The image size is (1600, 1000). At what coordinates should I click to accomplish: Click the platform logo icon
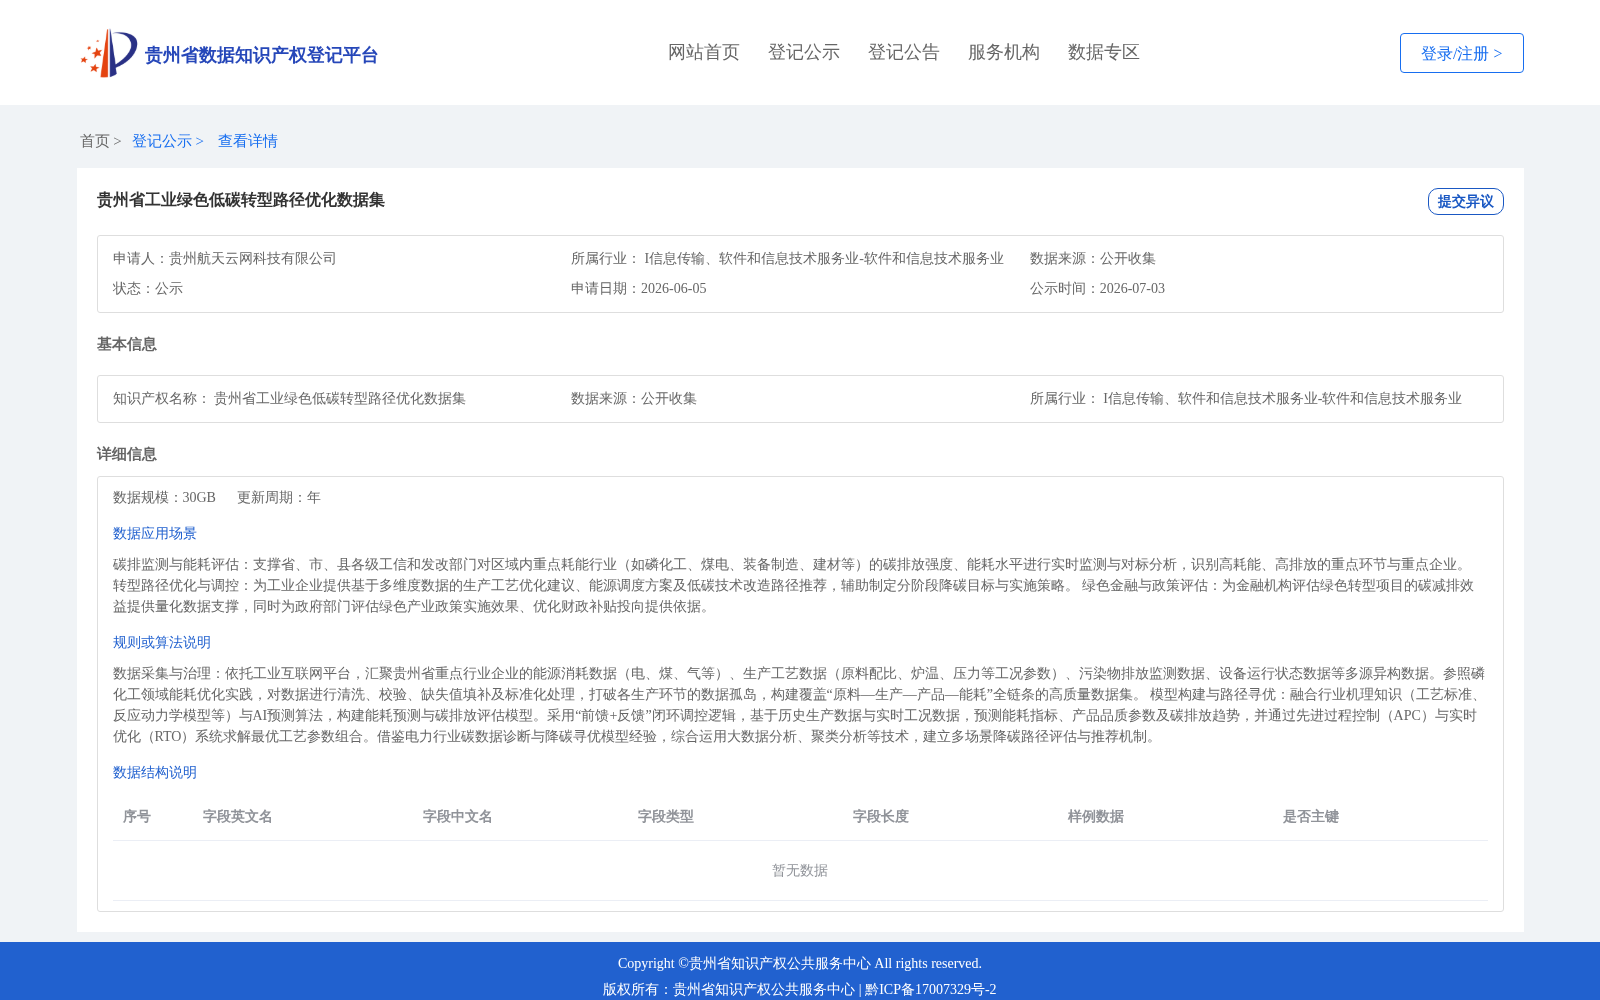click(109, 53)
